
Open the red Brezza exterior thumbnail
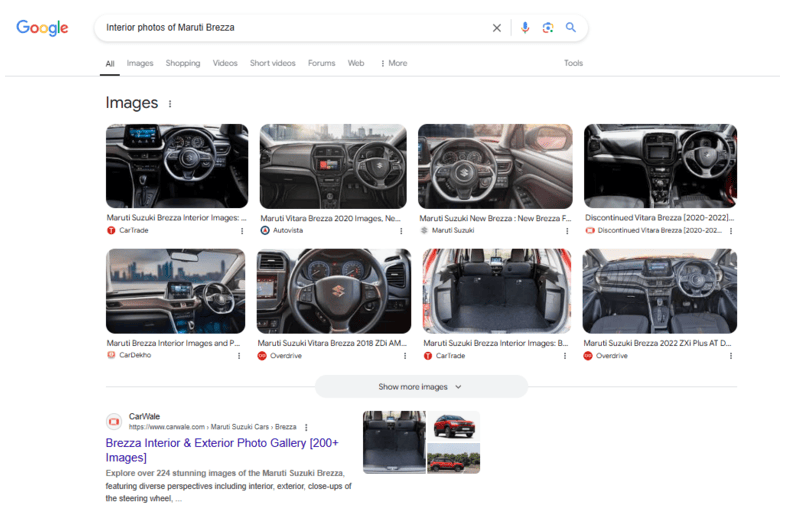[x=454, y=425]
